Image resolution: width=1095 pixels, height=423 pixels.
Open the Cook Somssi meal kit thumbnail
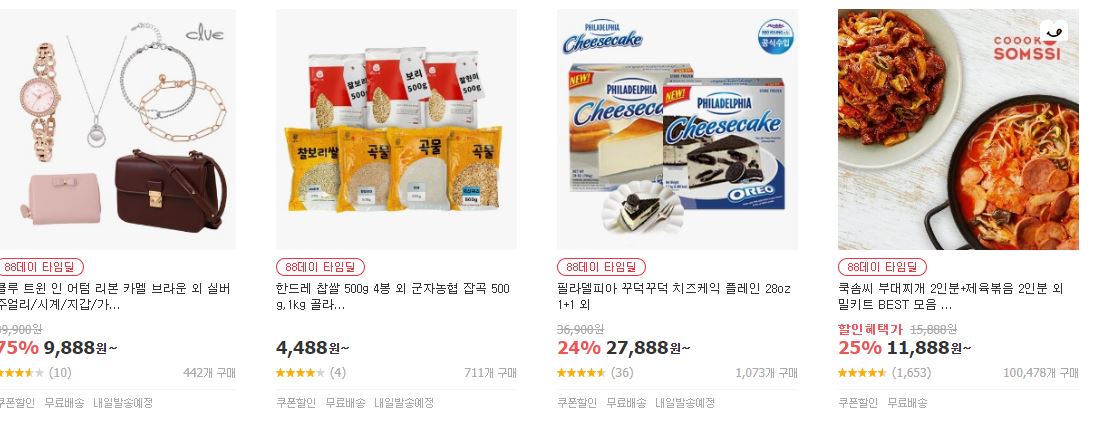pyautogui.click(x=958, y=129)
